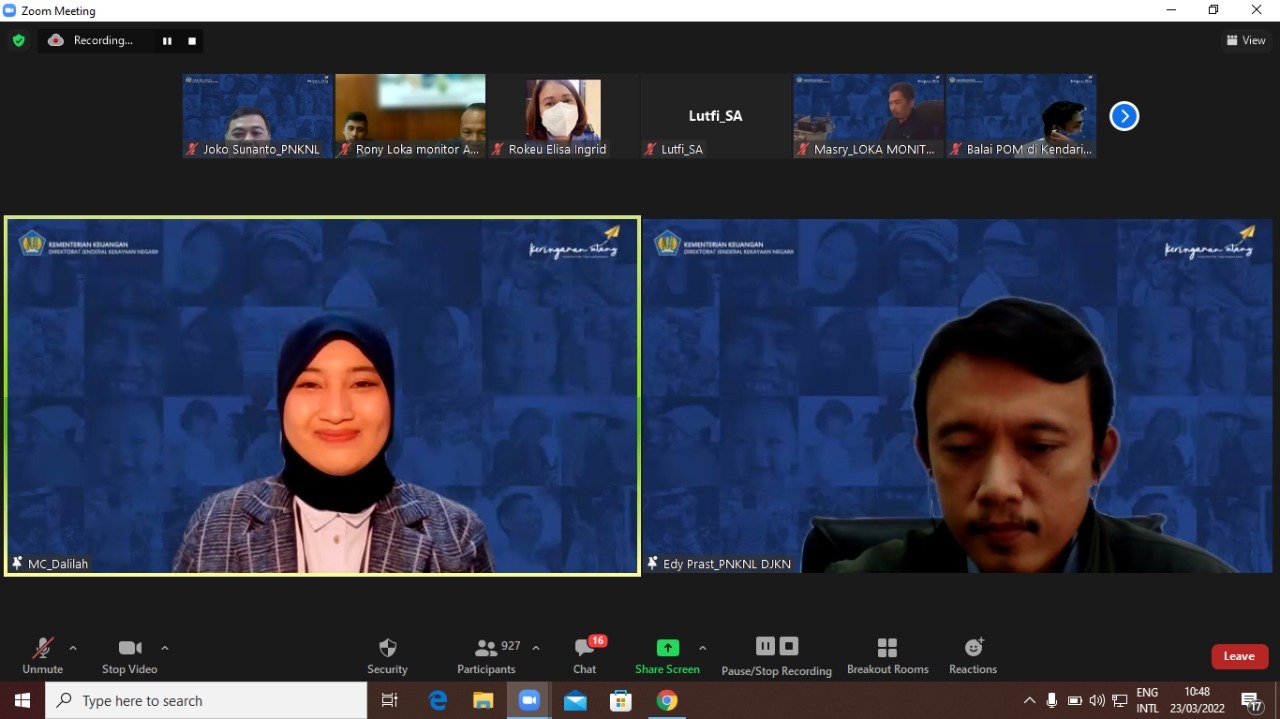
Task: Open the Reactions menu
Action: click(x=973, y=655)
